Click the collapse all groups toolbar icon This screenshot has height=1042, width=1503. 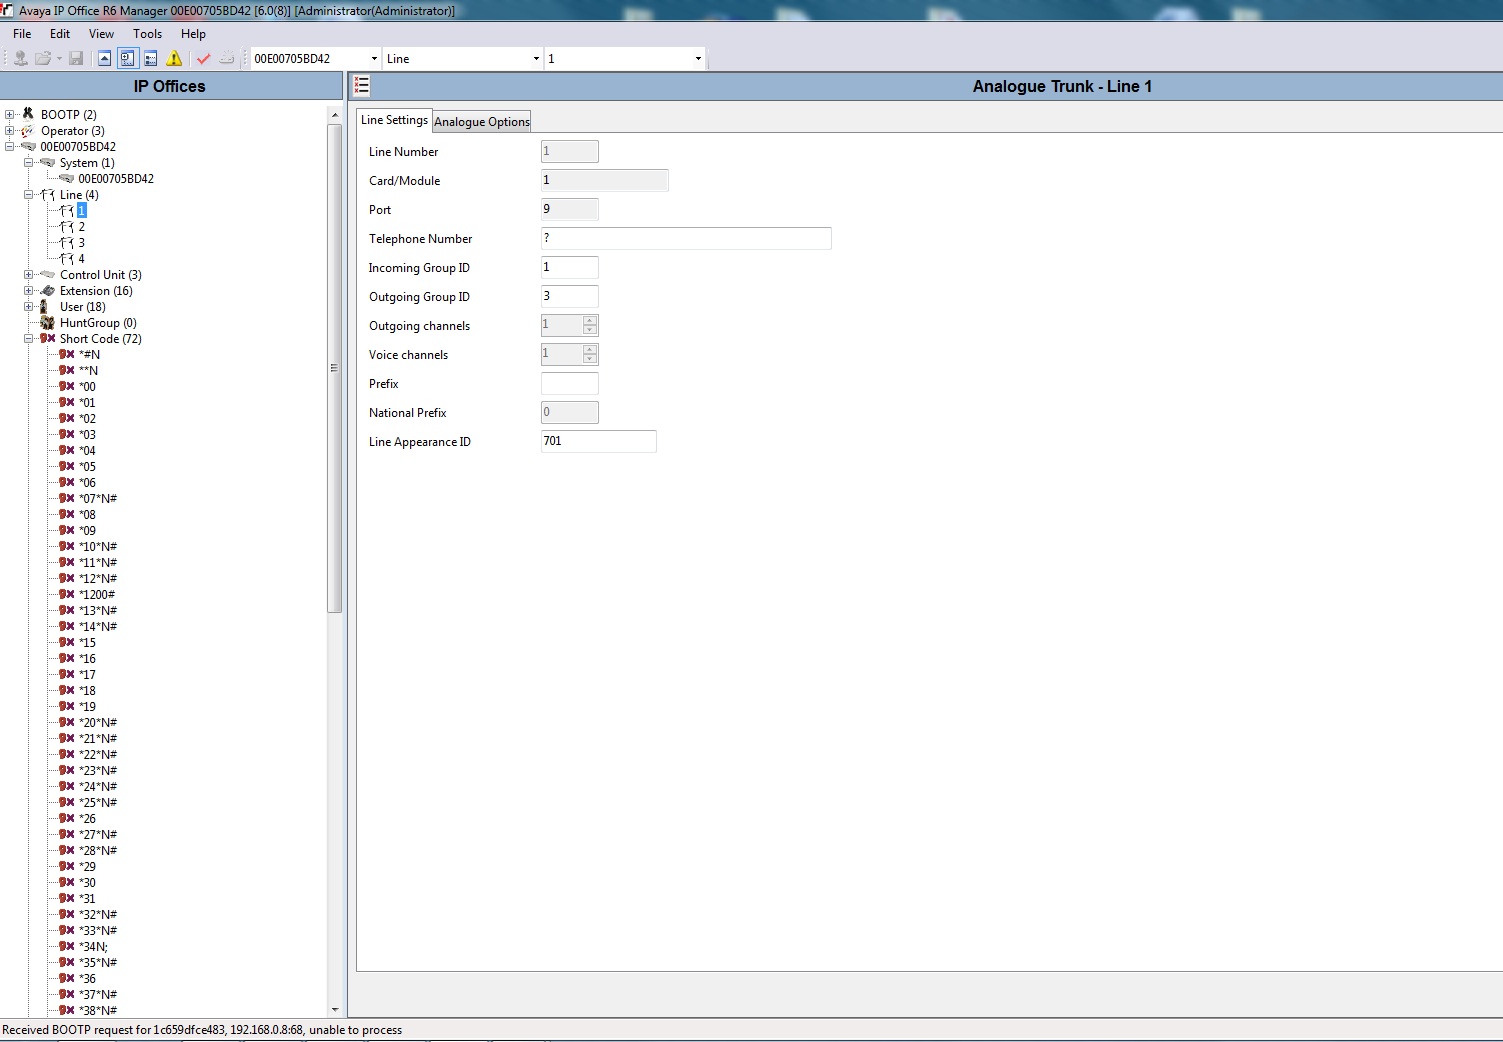(x=104, y=58)
